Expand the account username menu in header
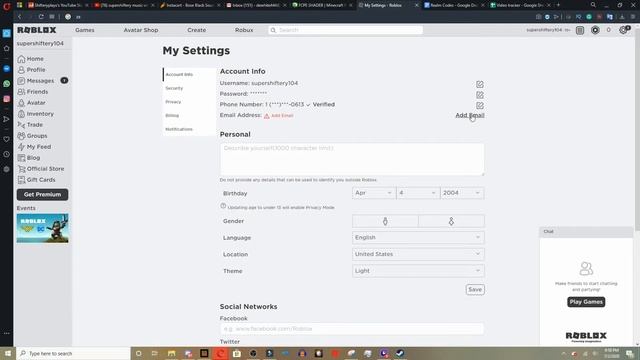The height and width of the screenshot is (360, 640). click(548, 30)
